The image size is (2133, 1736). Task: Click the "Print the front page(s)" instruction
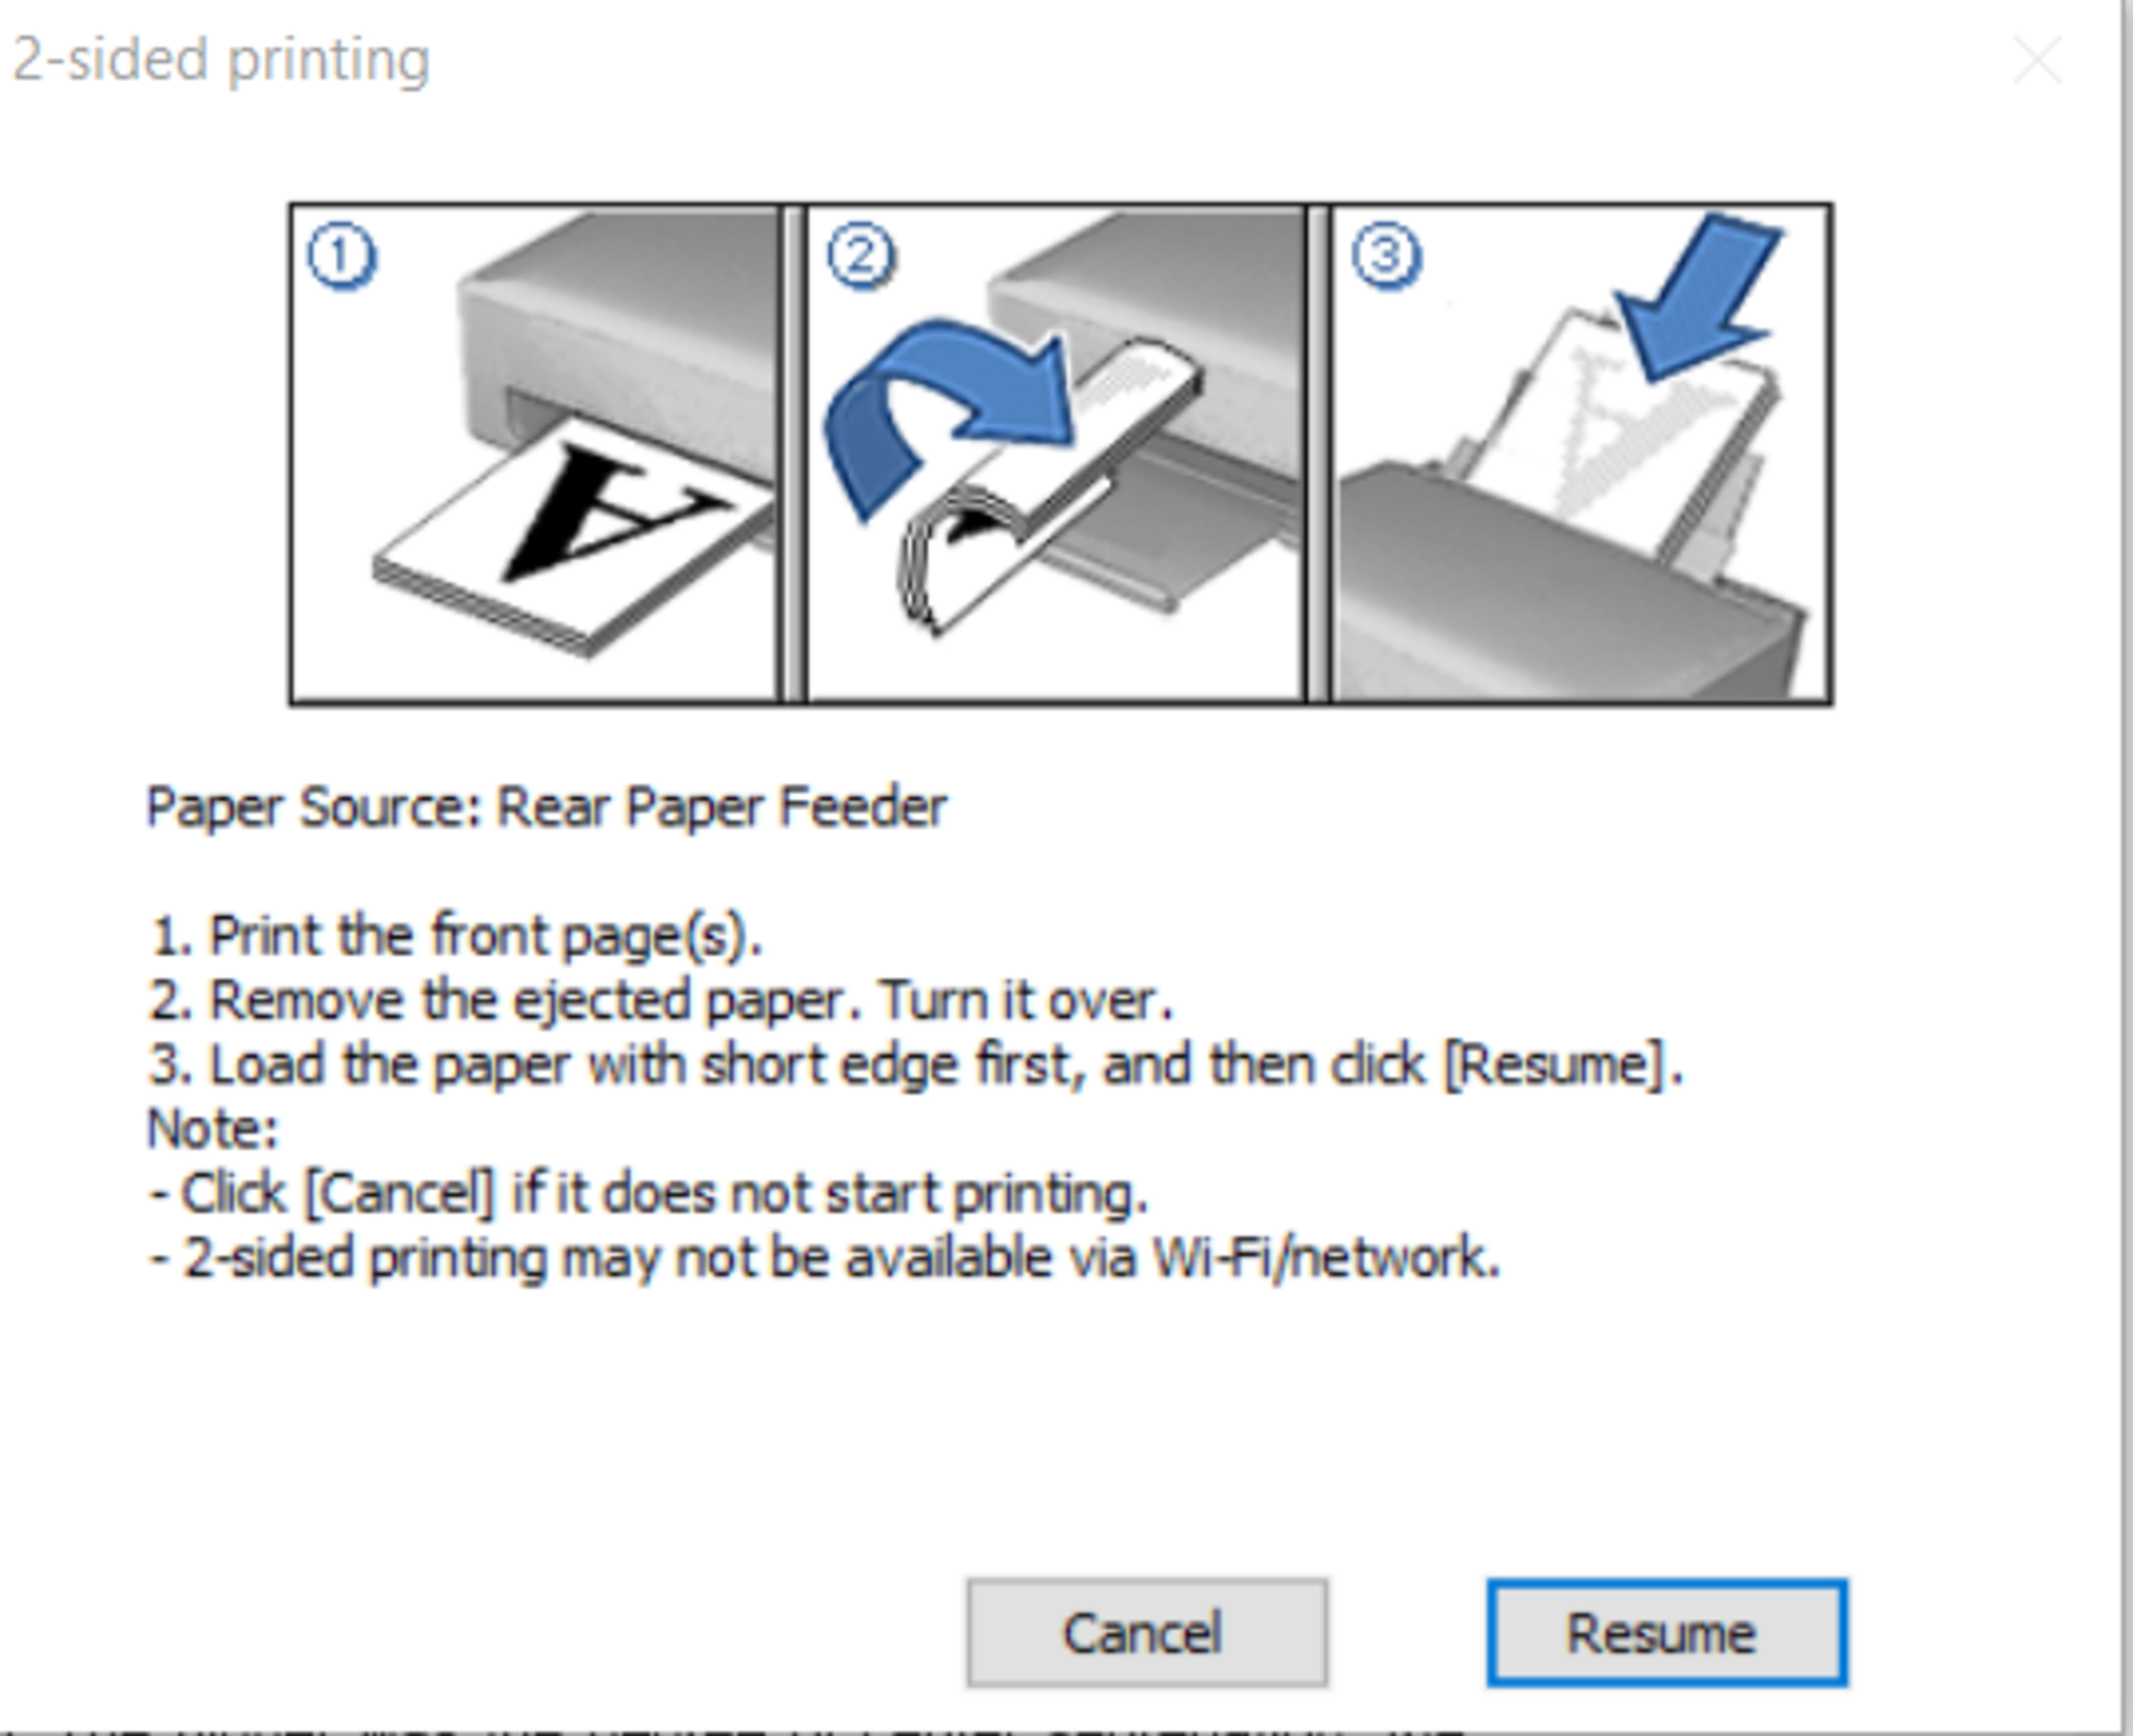click(456, 936)
